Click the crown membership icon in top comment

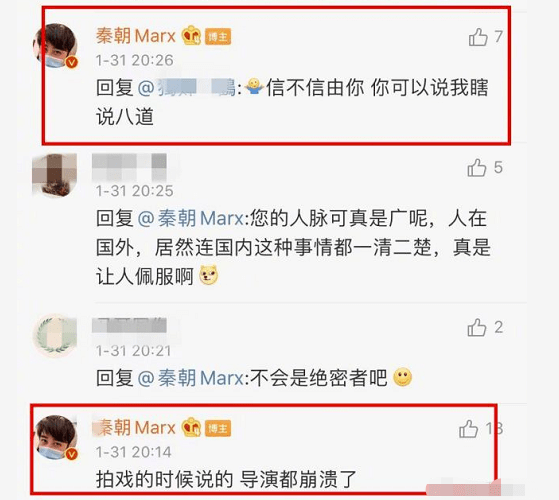pyautogui.click(x=191, y=36)
